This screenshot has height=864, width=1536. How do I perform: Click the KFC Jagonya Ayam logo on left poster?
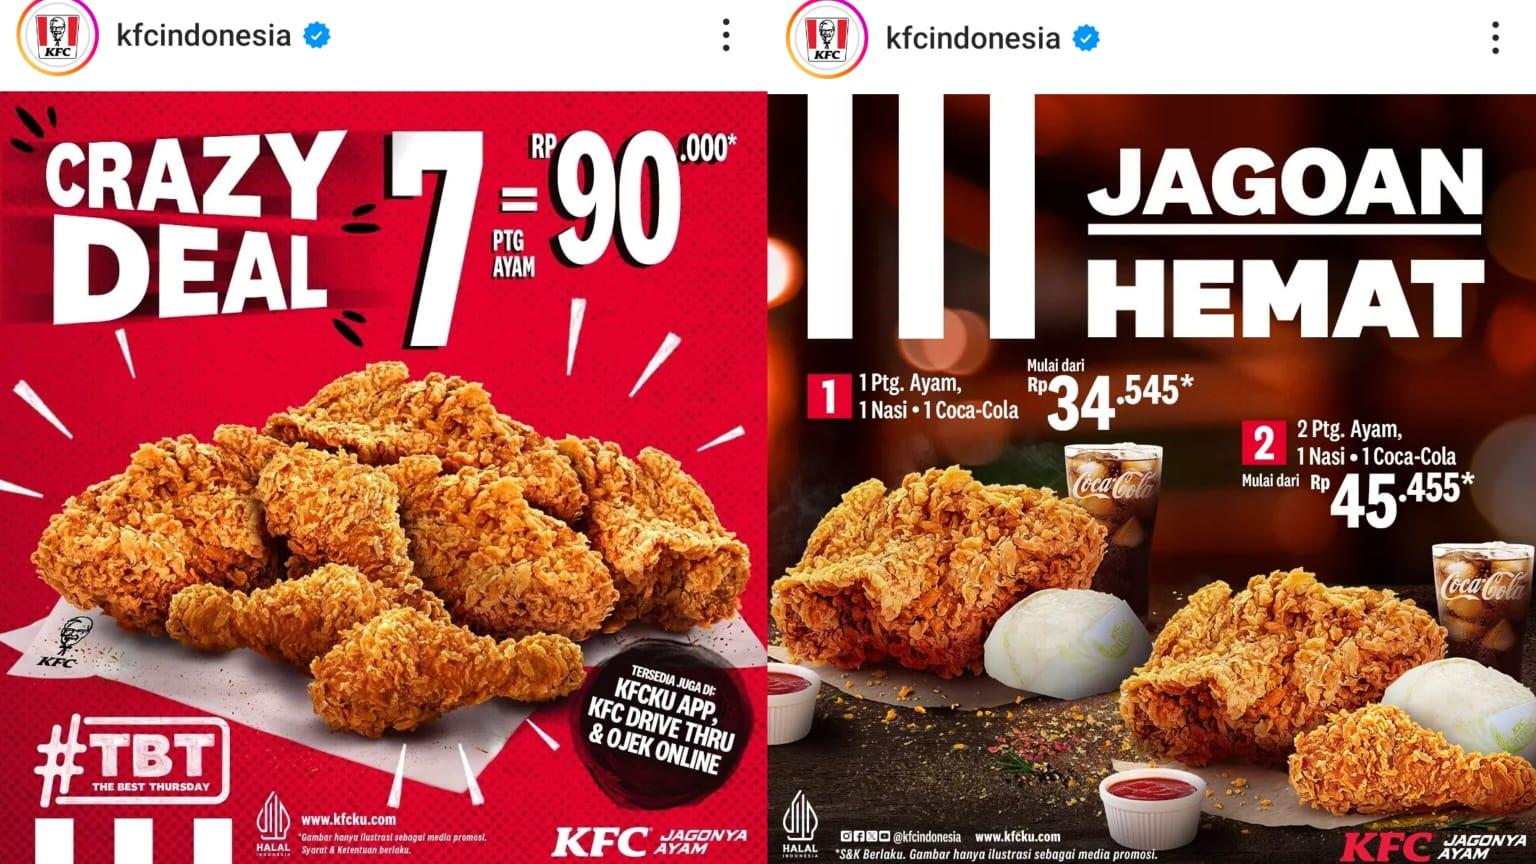(650, 840)
